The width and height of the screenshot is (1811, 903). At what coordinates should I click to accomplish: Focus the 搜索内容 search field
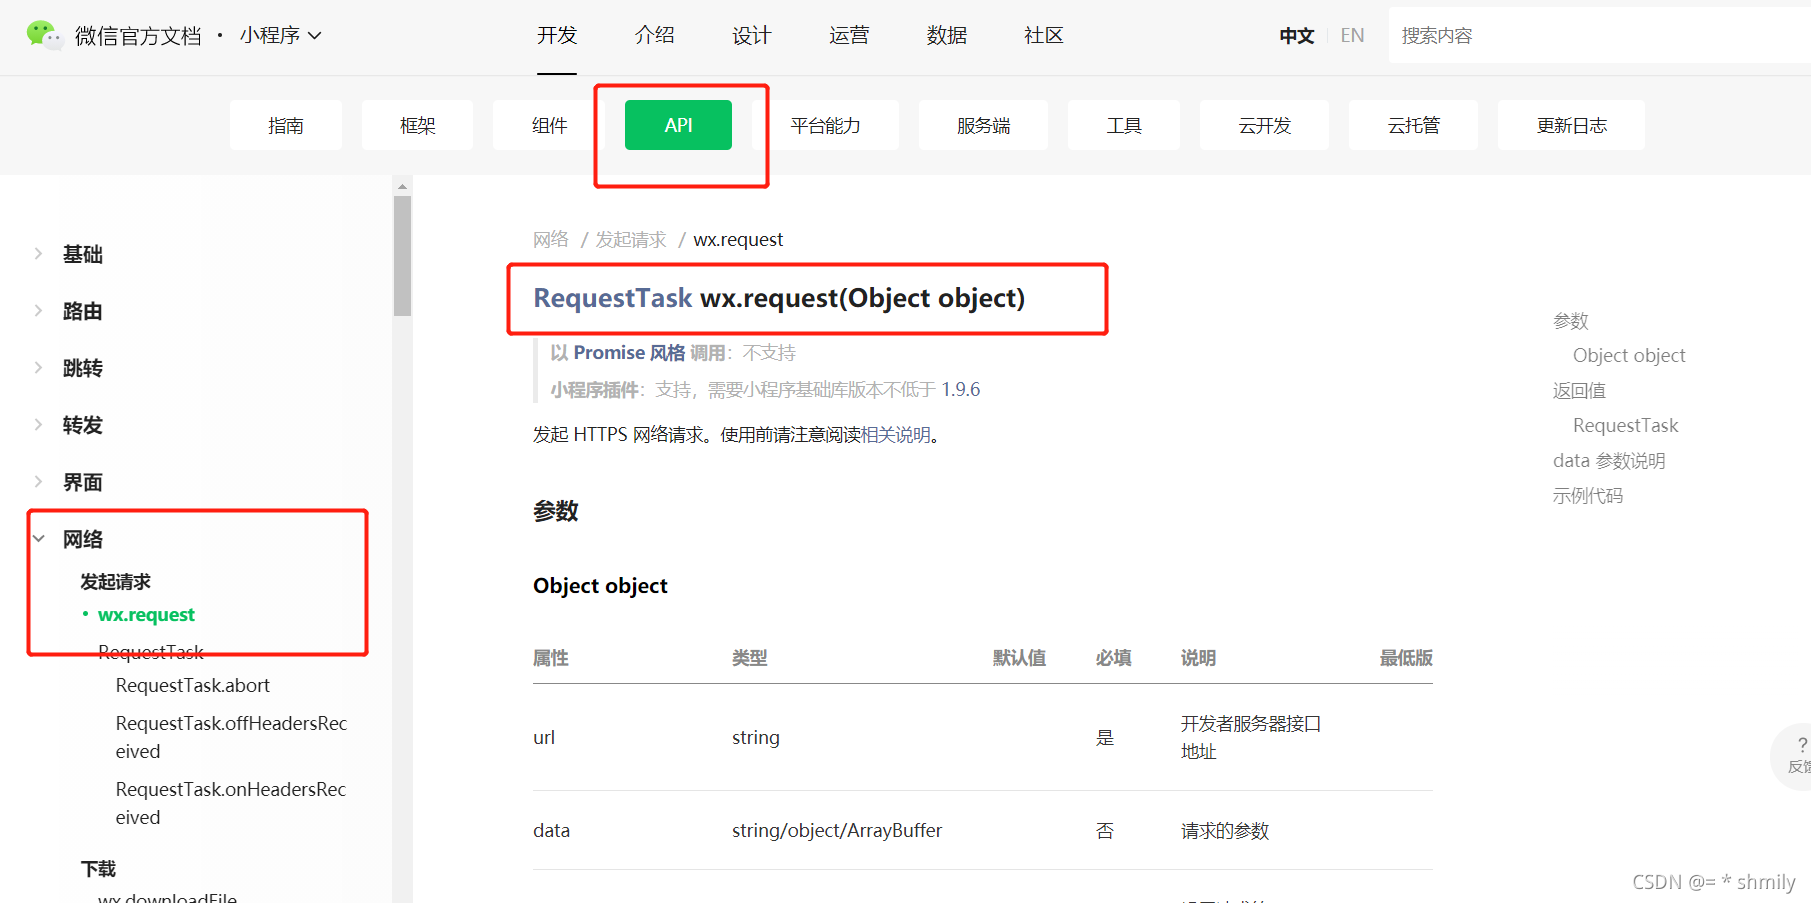pos(1599,35)
